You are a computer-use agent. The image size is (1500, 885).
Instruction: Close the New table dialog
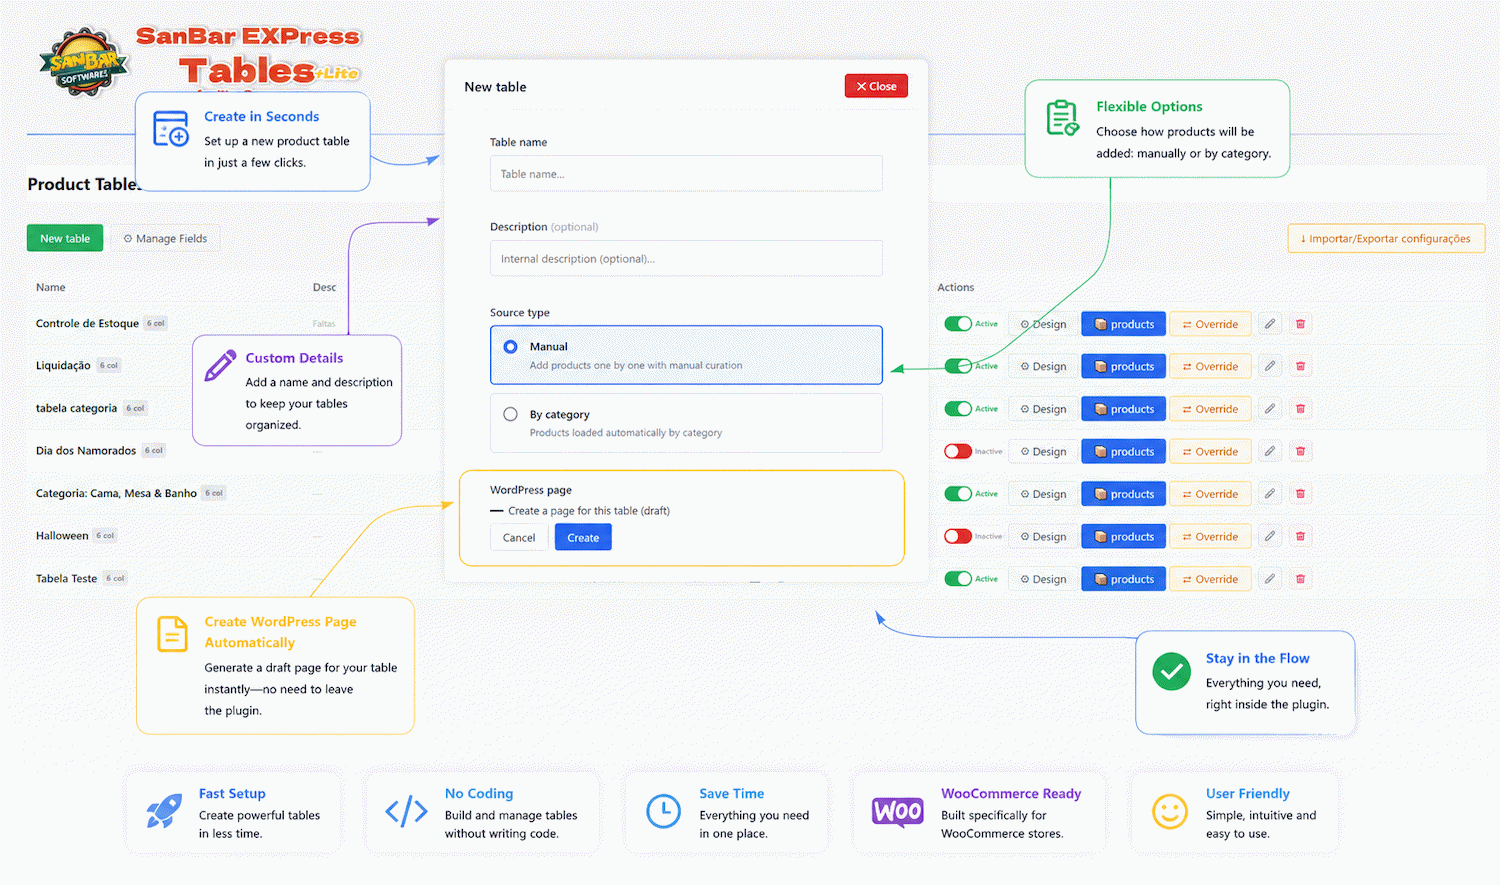click(x=876, y=86)
